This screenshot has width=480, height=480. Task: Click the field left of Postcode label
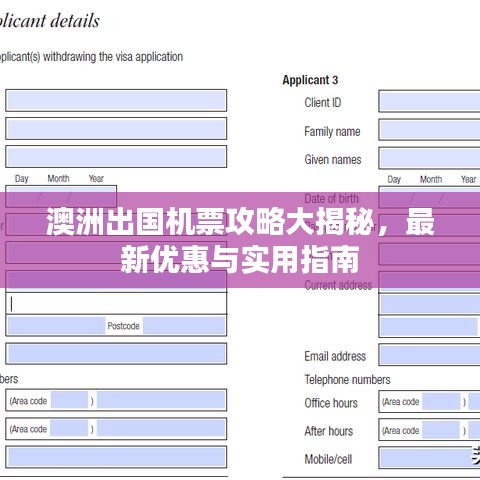56,326
